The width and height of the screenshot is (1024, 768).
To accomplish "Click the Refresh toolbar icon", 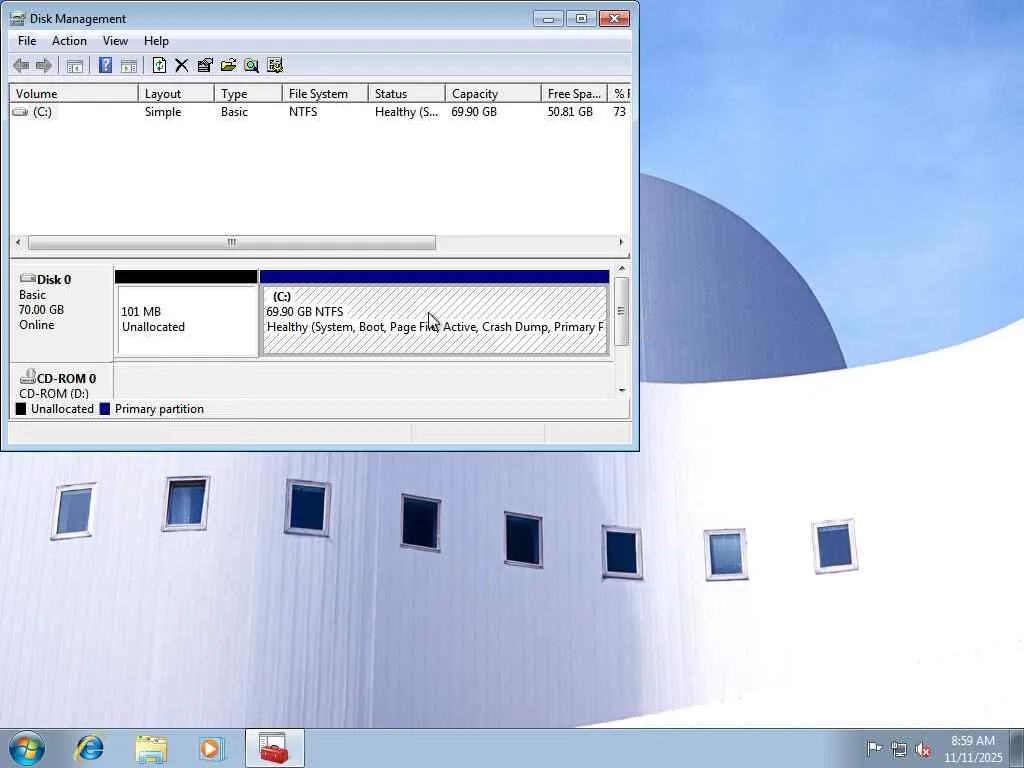I will [x=159, y=65].
